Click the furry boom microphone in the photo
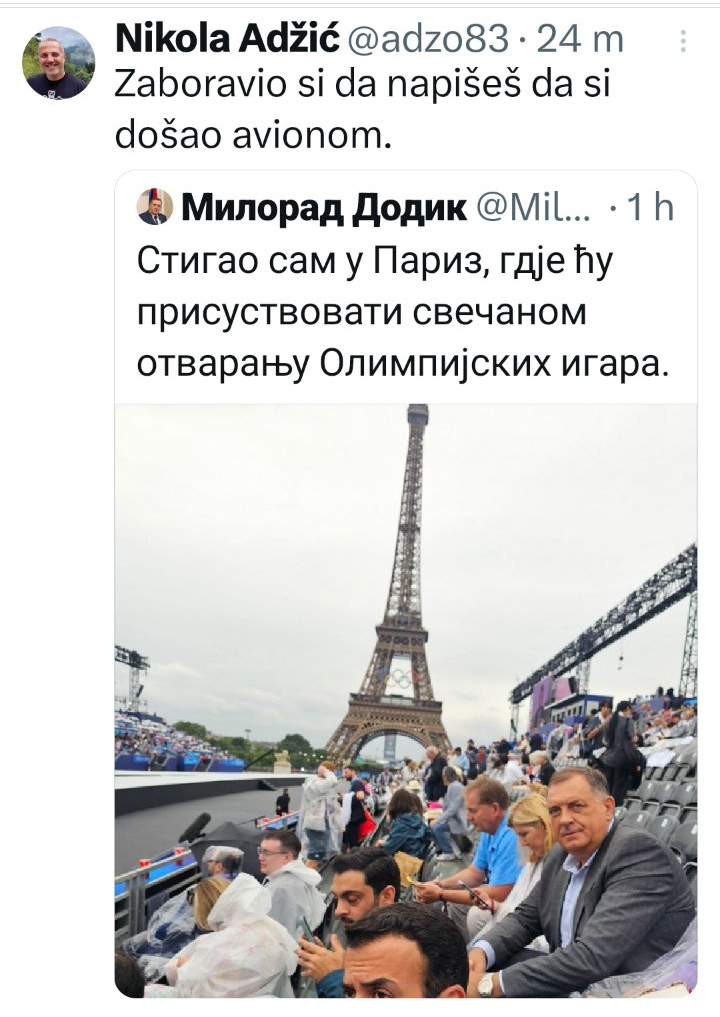 pyautogui.click(x=194, y=827)
